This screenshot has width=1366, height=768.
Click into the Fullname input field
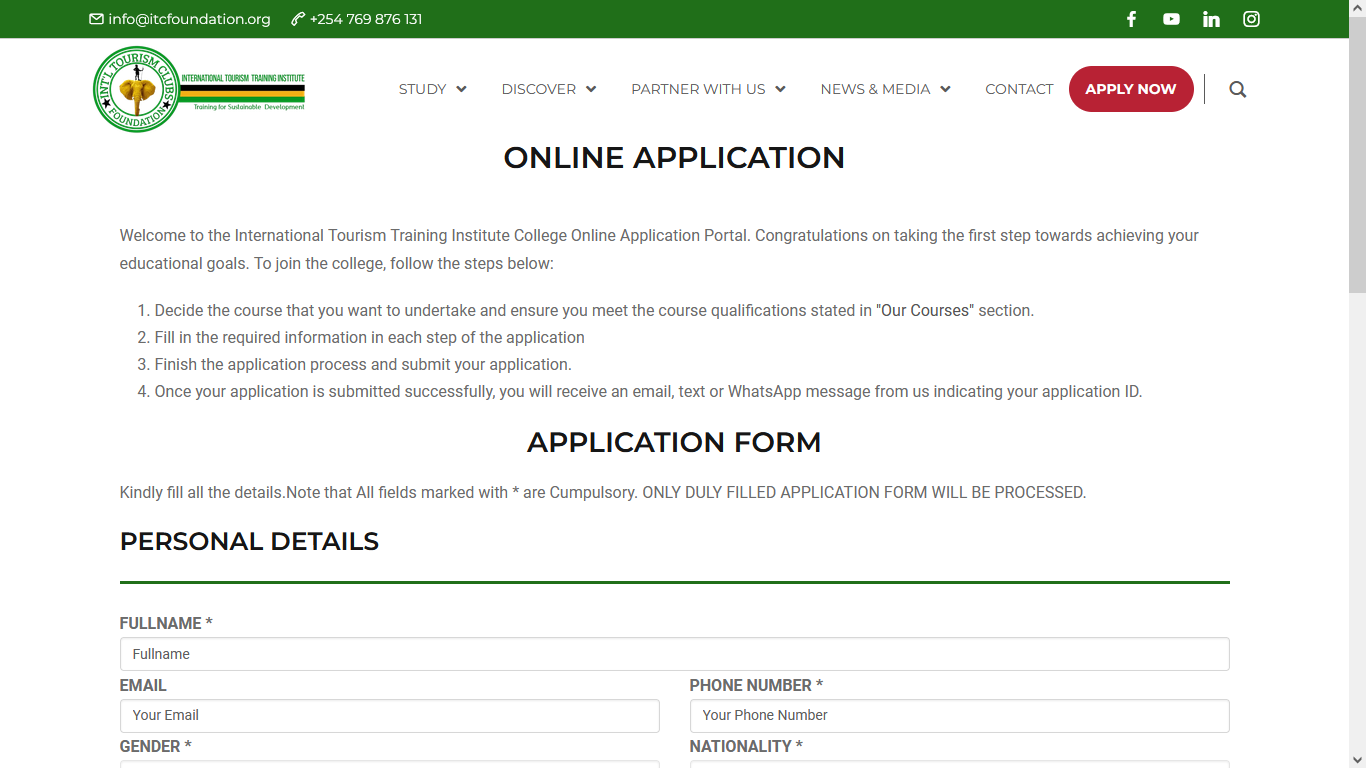click(x=674, y=654)
